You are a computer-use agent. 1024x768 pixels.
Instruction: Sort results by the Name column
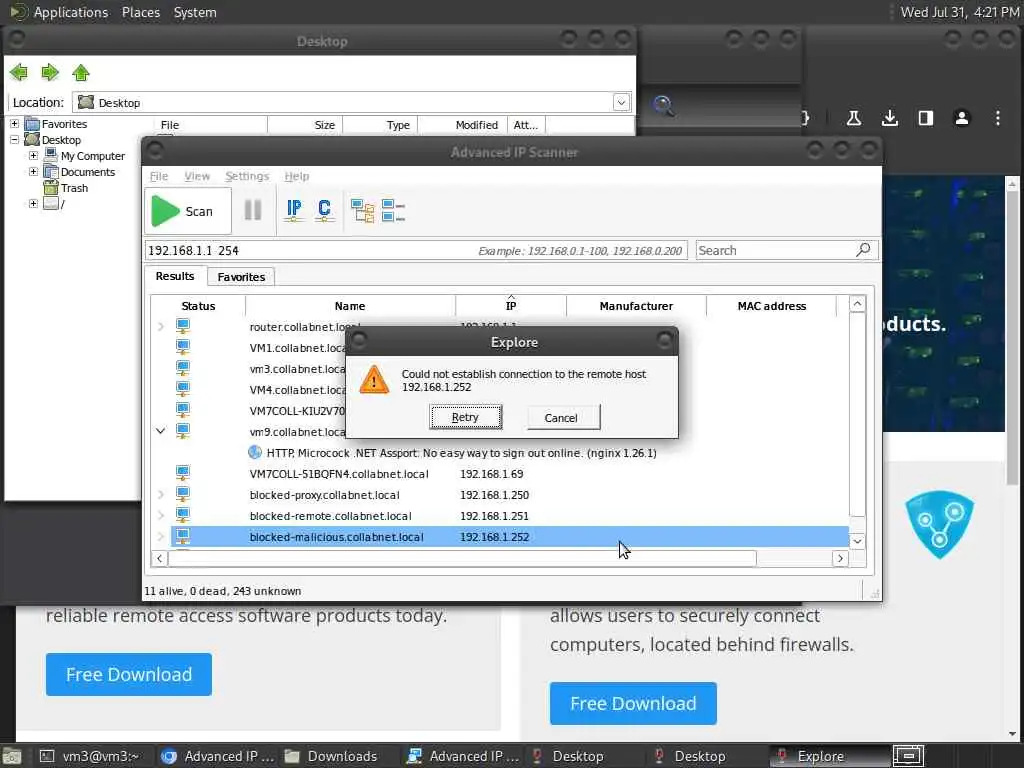coord(350,306)
